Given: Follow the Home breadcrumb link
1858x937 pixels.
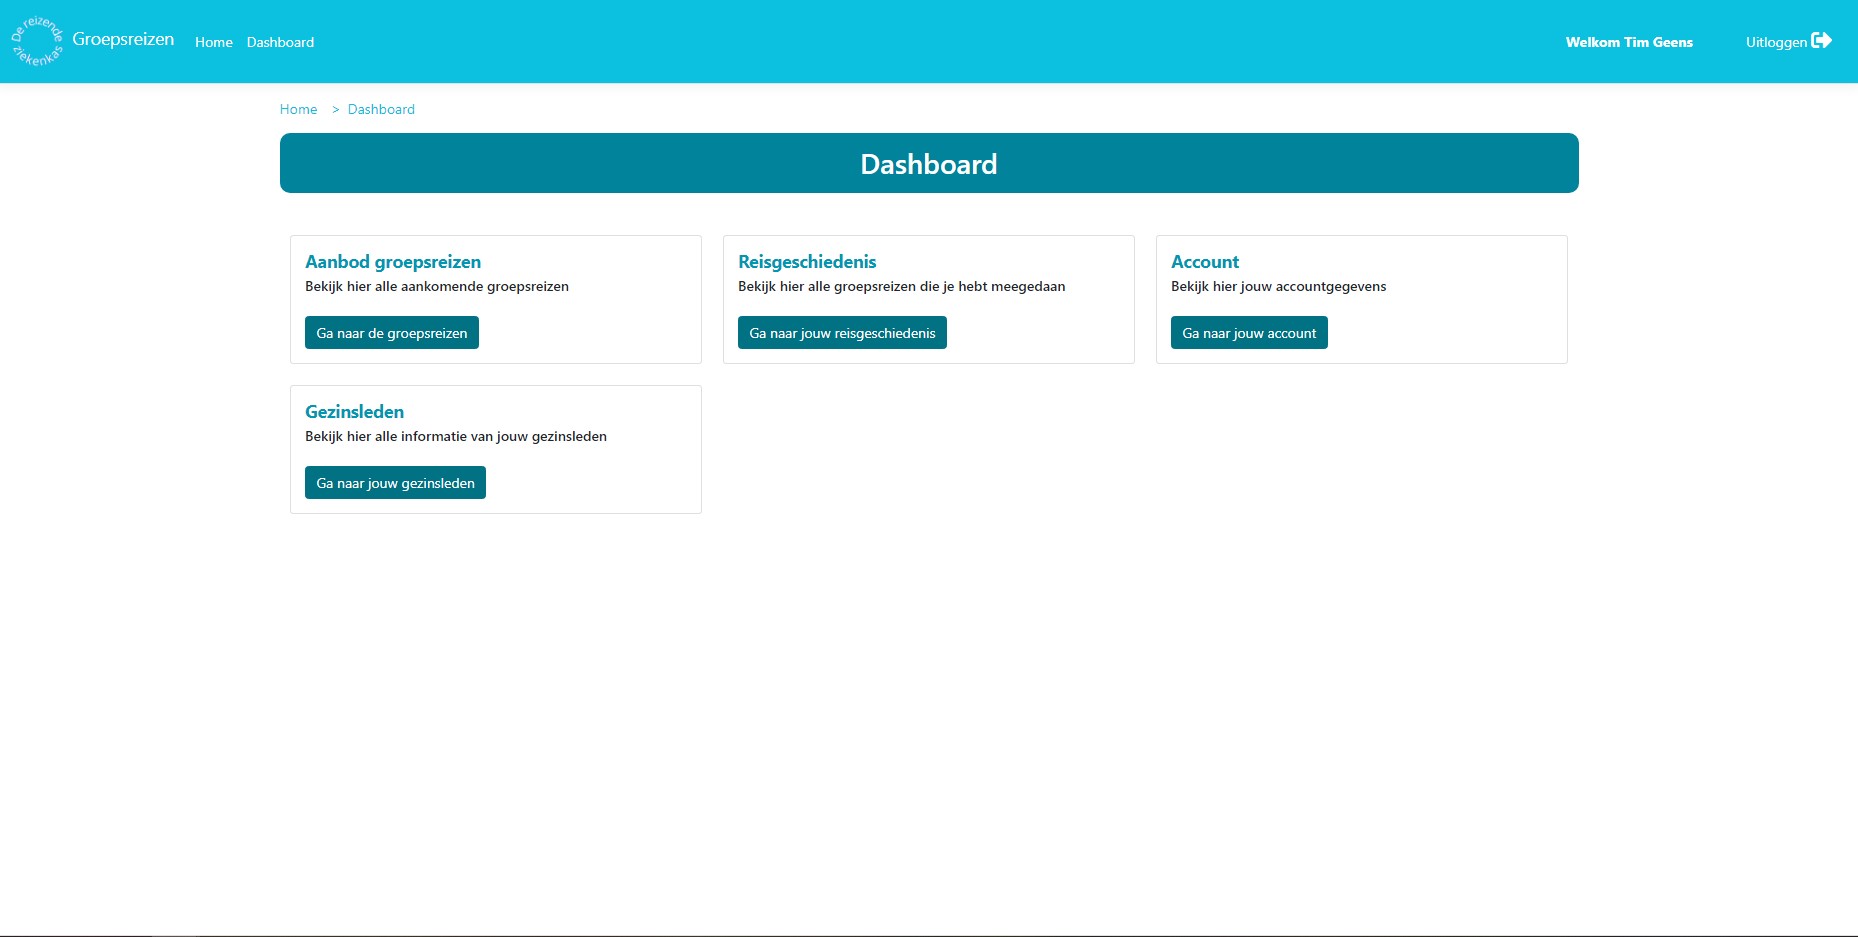Looking at the screenshot, I should click(298, 109).
